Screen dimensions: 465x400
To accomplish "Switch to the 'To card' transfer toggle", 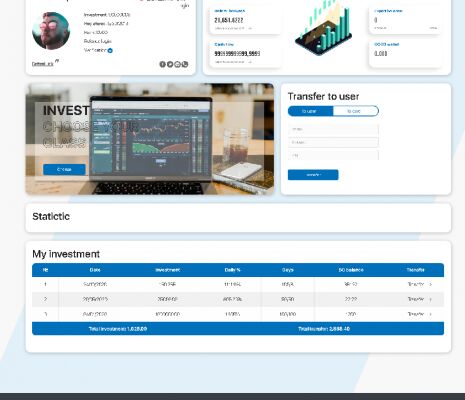I will pos(356,111).
